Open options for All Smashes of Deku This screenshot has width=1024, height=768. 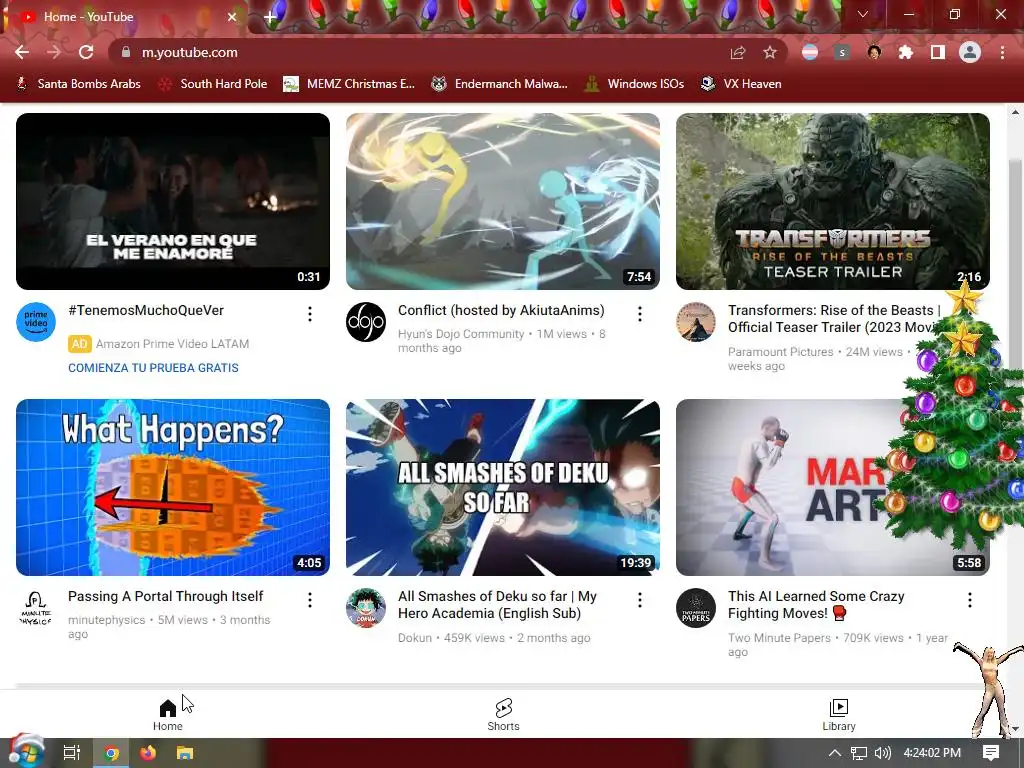[640, 600]
